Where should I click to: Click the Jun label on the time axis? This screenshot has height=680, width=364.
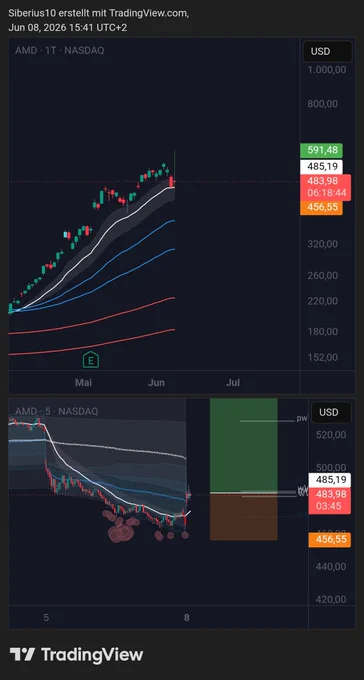(156, 382)
